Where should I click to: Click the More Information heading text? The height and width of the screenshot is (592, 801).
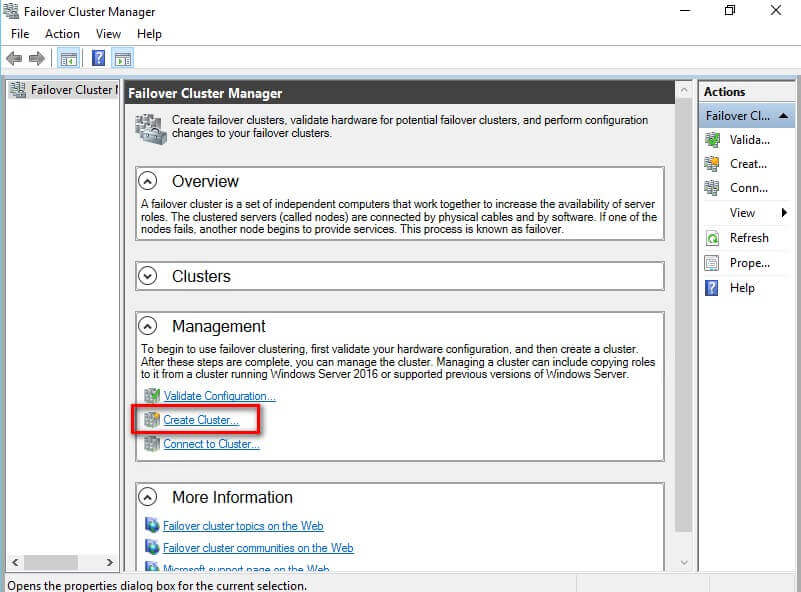[232, 497]
